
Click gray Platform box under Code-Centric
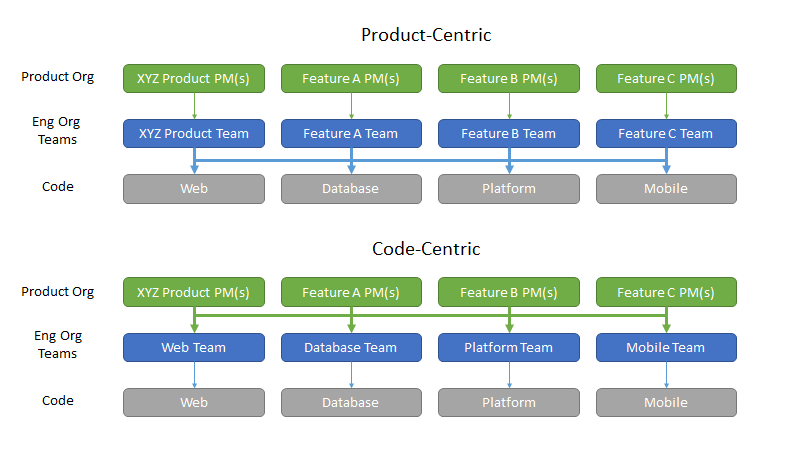coord(509,403)
